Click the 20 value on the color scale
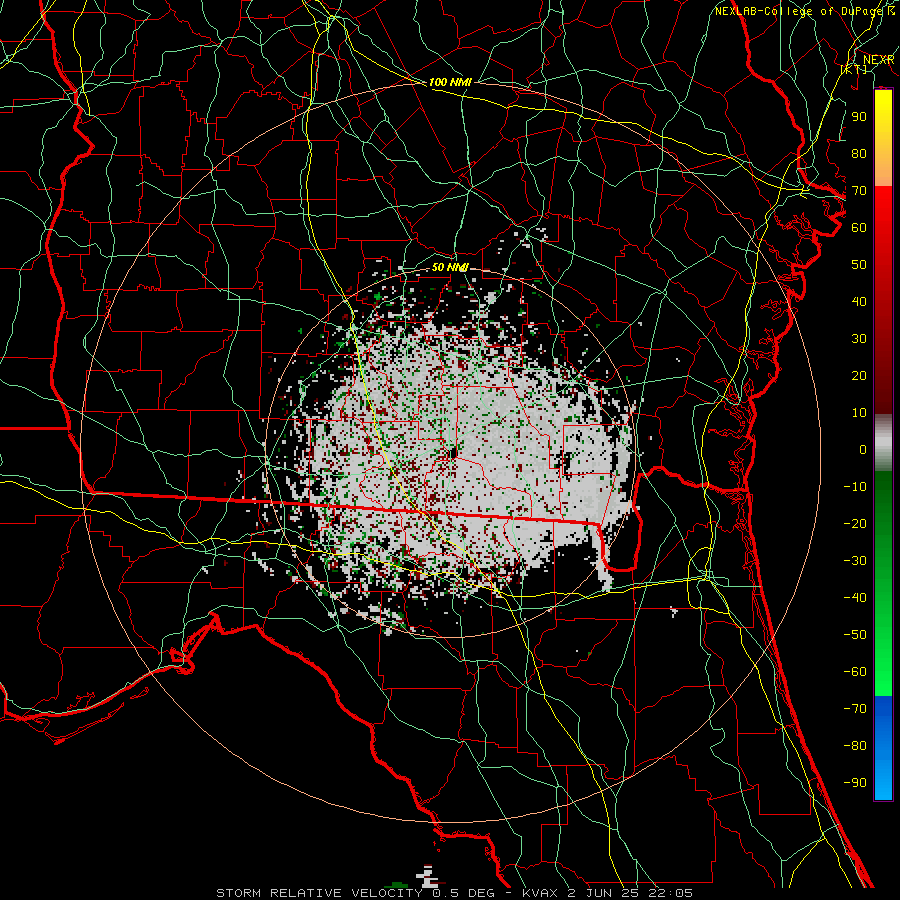This screenshot has width=900, height=900. tap(859, 375)
